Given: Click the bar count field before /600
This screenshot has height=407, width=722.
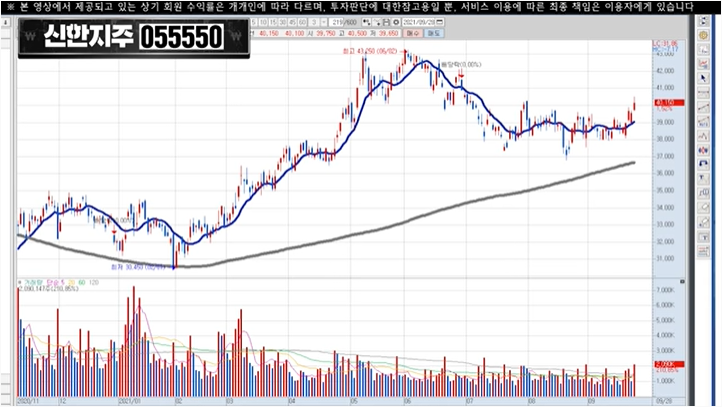Looking at the screenshot, I should [337, 22].
